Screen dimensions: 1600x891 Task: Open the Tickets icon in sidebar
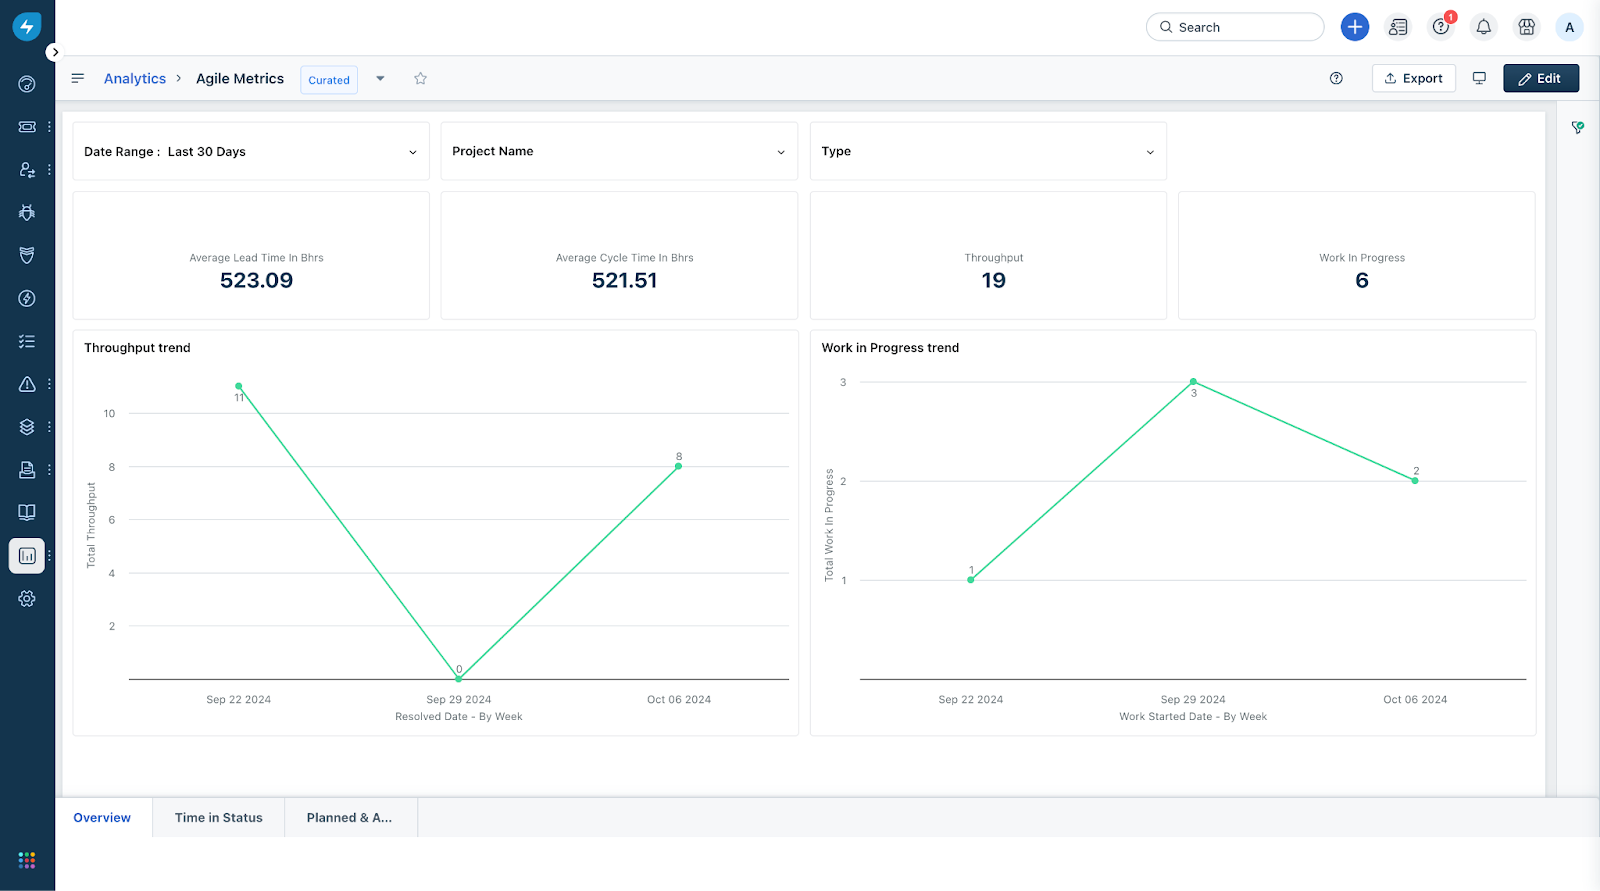pyautogui.click(x=27, y=127)
